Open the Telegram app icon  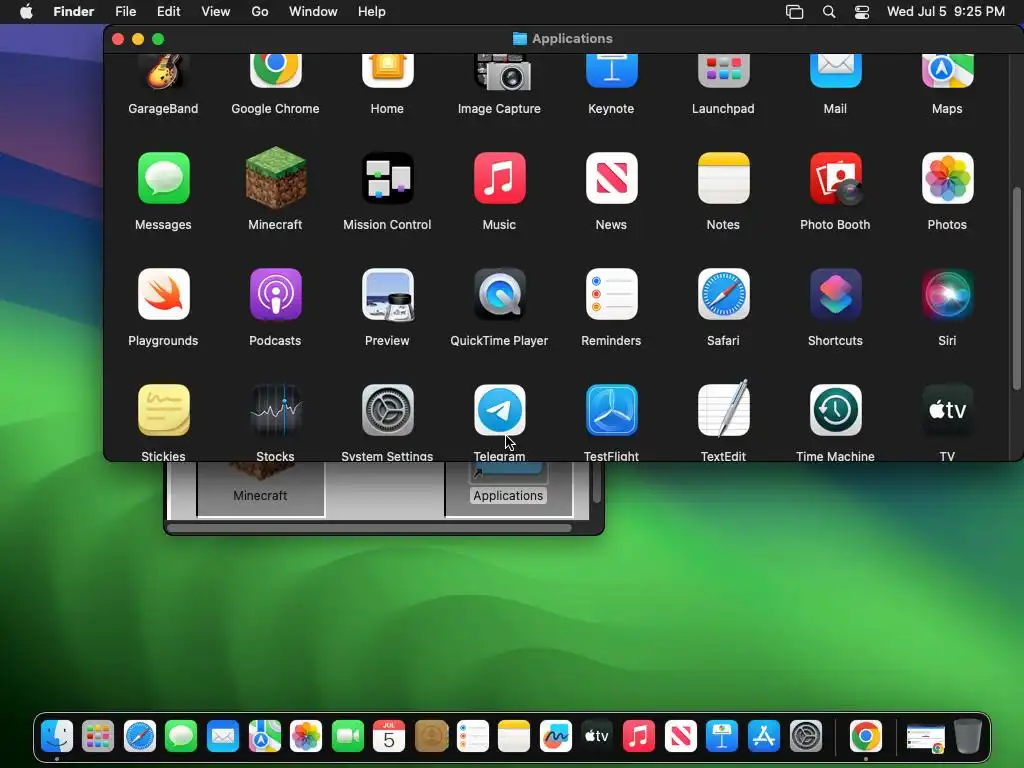pos(500,410)
